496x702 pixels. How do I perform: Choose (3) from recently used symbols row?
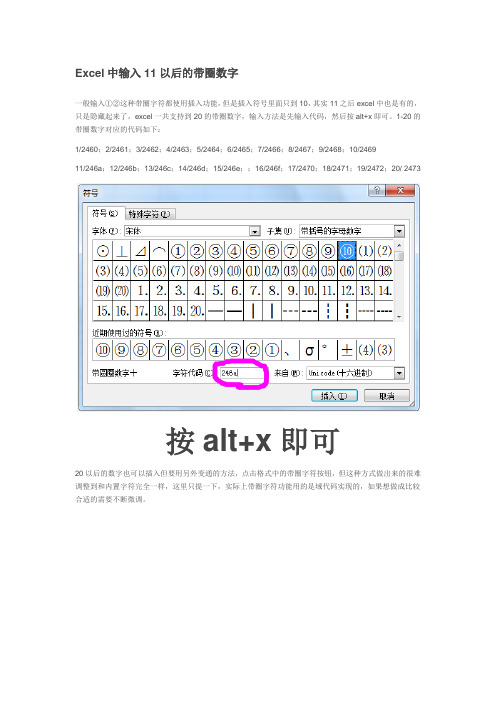pyautogui.click(x=385, y=350)
